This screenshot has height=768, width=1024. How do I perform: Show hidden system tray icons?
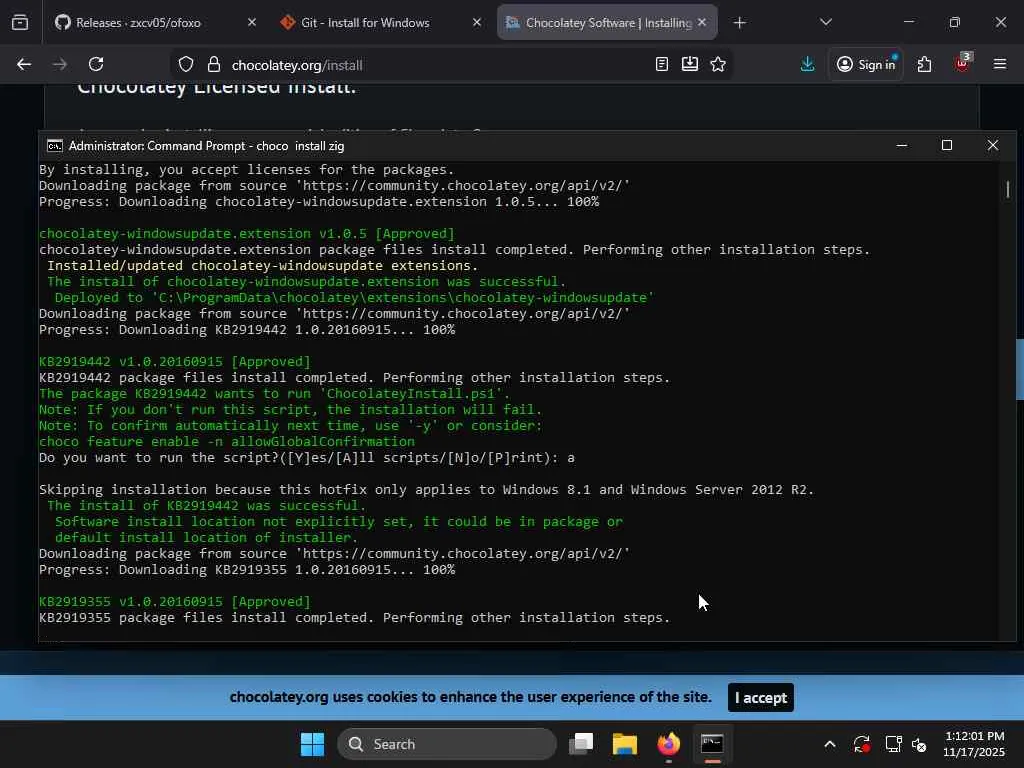click(829, 744)
